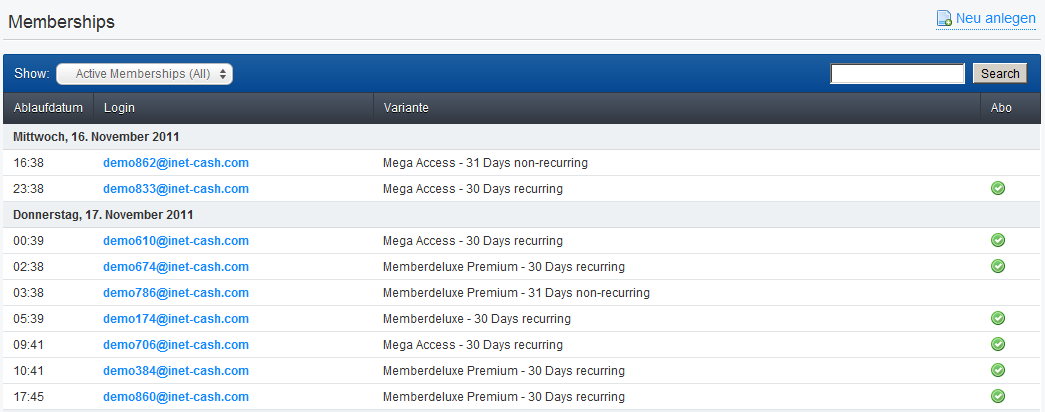Click green Abo checkmark for demo174

click(x=998, y=318)
